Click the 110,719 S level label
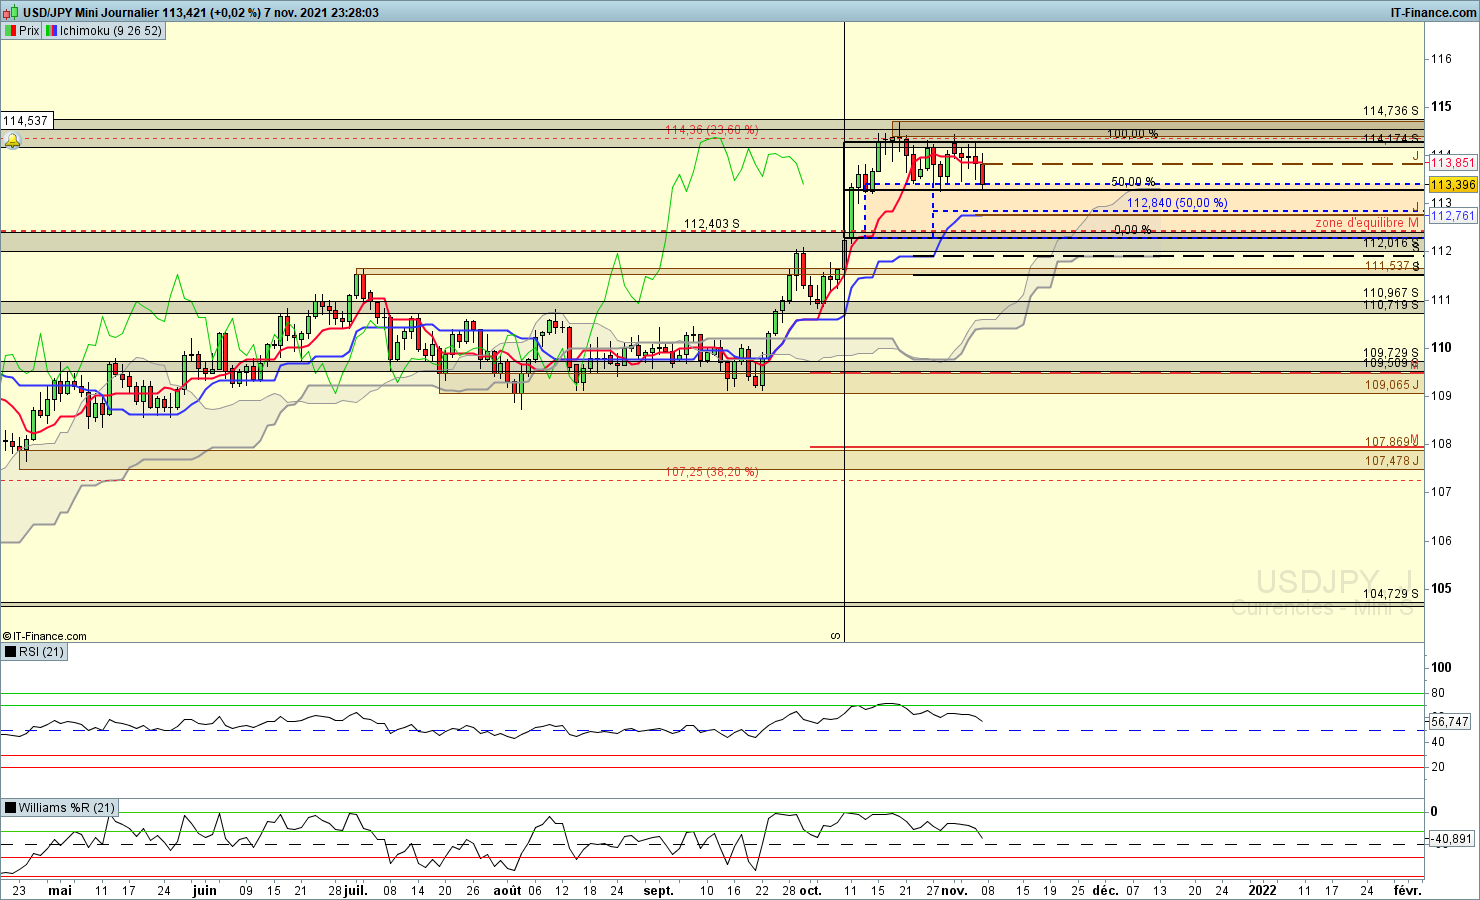Screen dimensions: 1480x900 (x=1391, y=305)
